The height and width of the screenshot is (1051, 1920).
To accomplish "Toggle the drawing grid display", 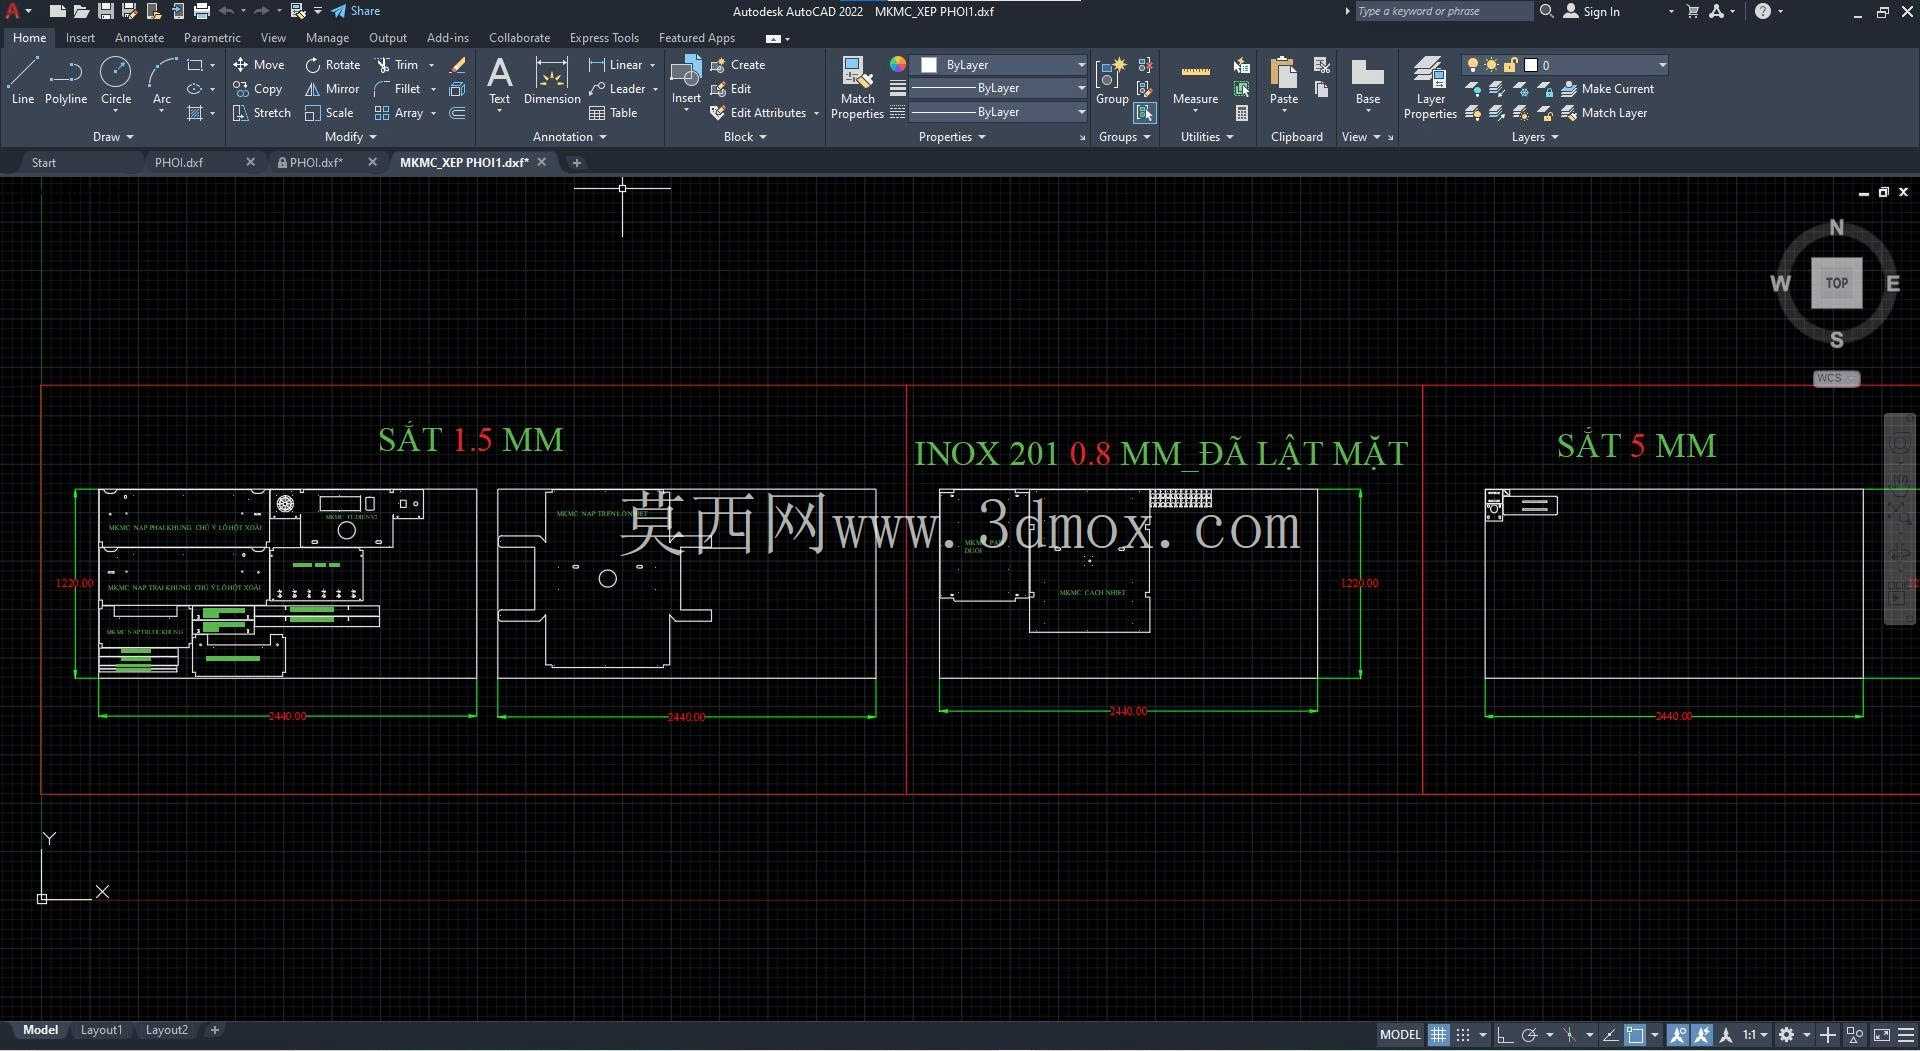I will pyautogui.click(x=1438, y=1035).
